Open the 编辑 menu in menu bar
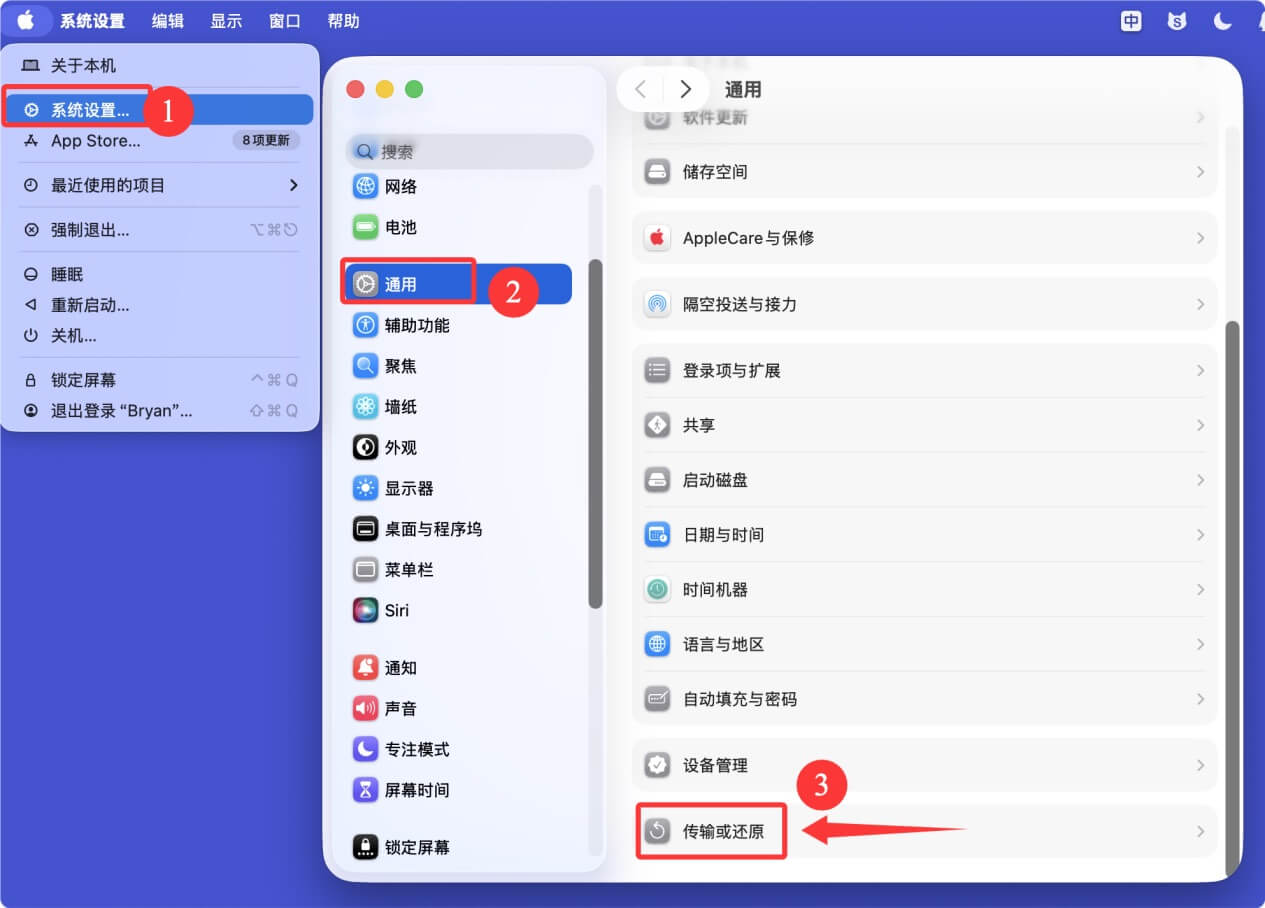 pos(168,21)
